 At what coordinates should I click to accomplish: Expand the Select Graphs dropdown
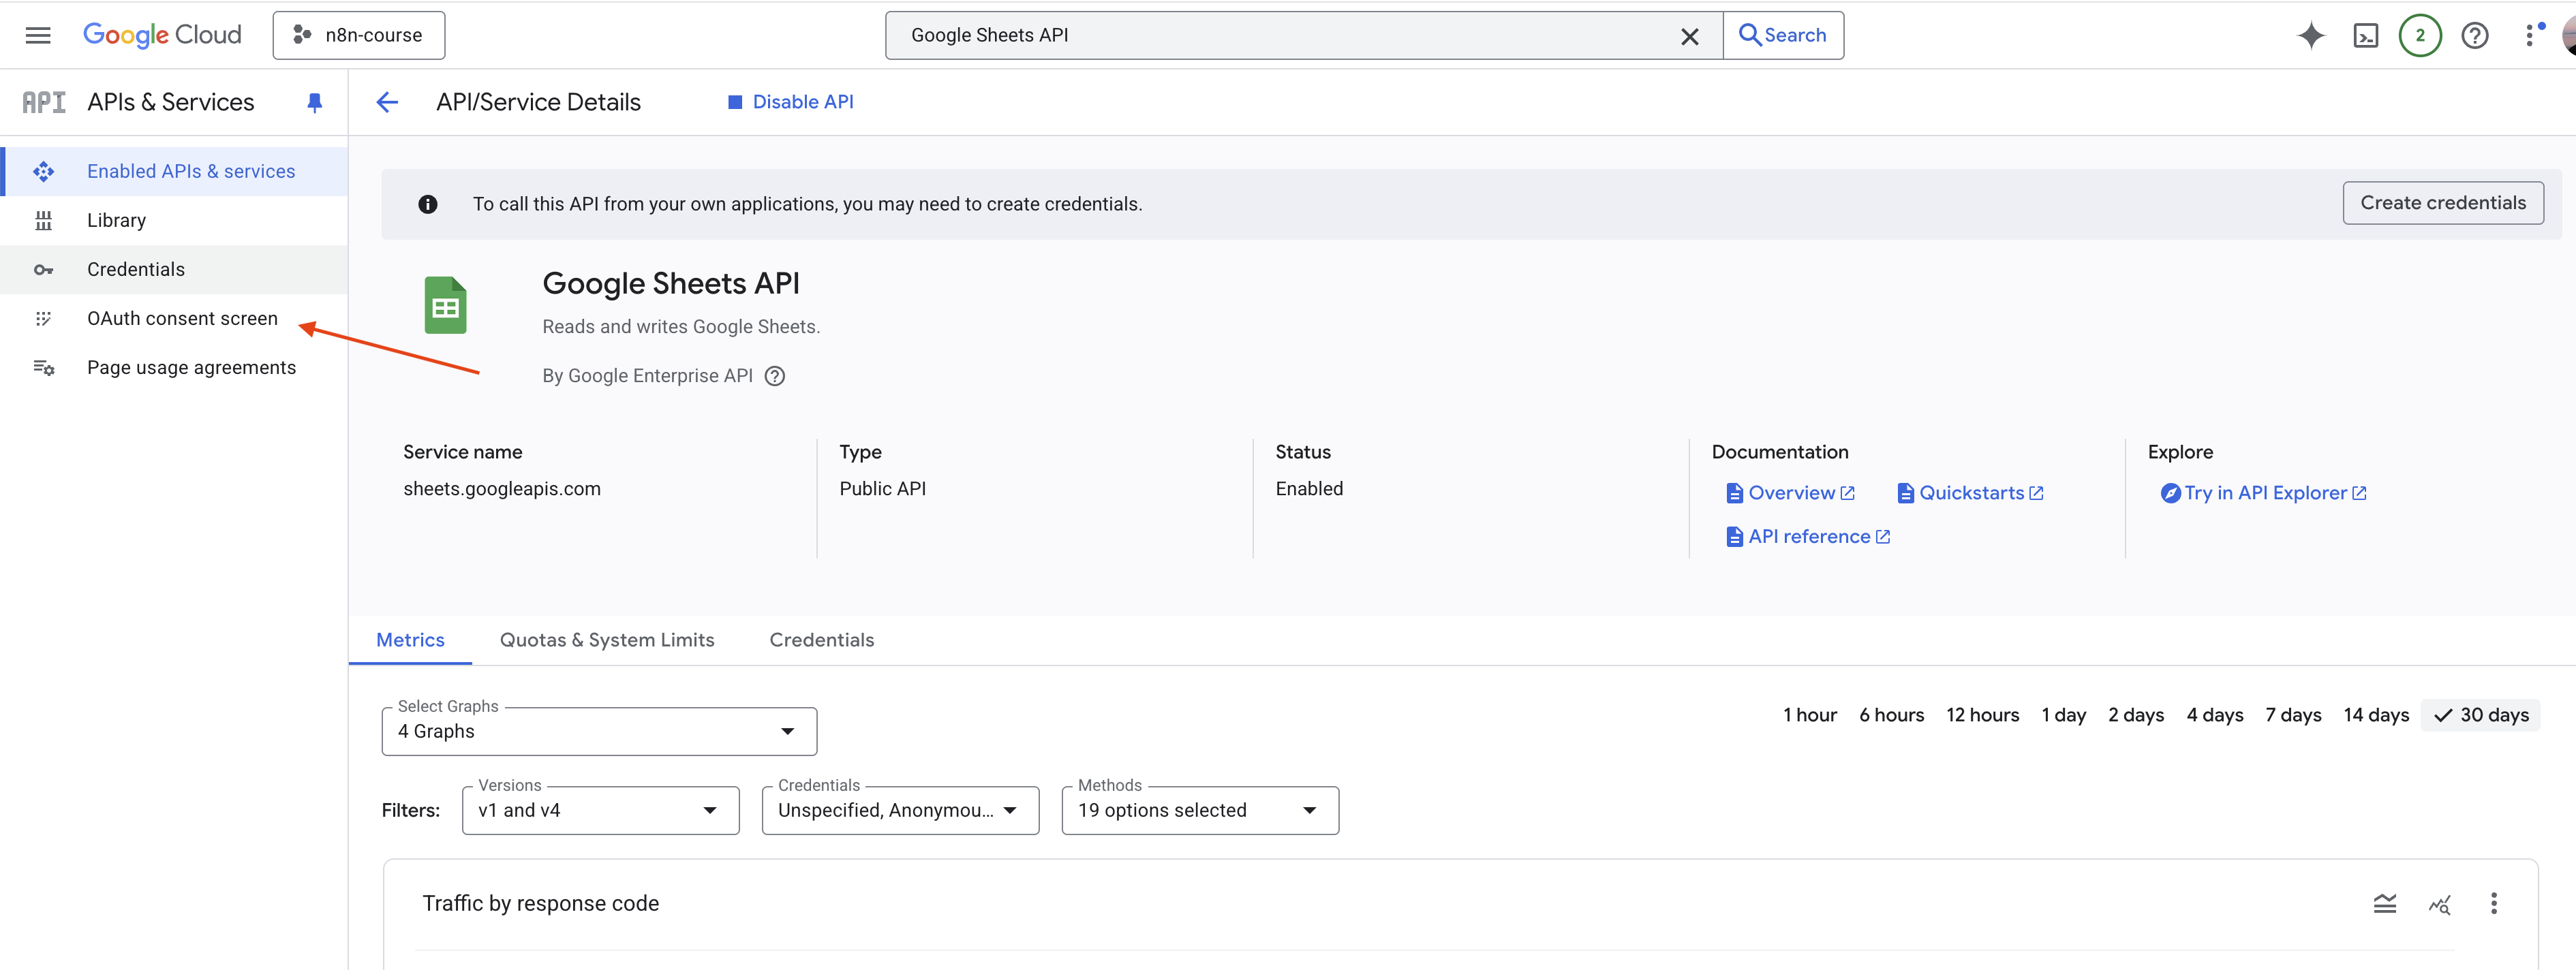tap(599, 731)
